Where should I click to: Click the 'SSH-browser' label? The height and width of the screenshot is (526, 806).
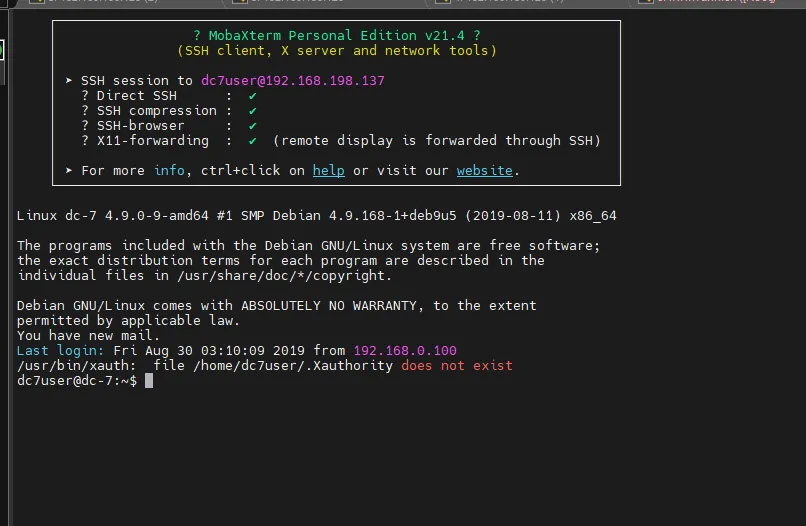(x=140, y=125)
